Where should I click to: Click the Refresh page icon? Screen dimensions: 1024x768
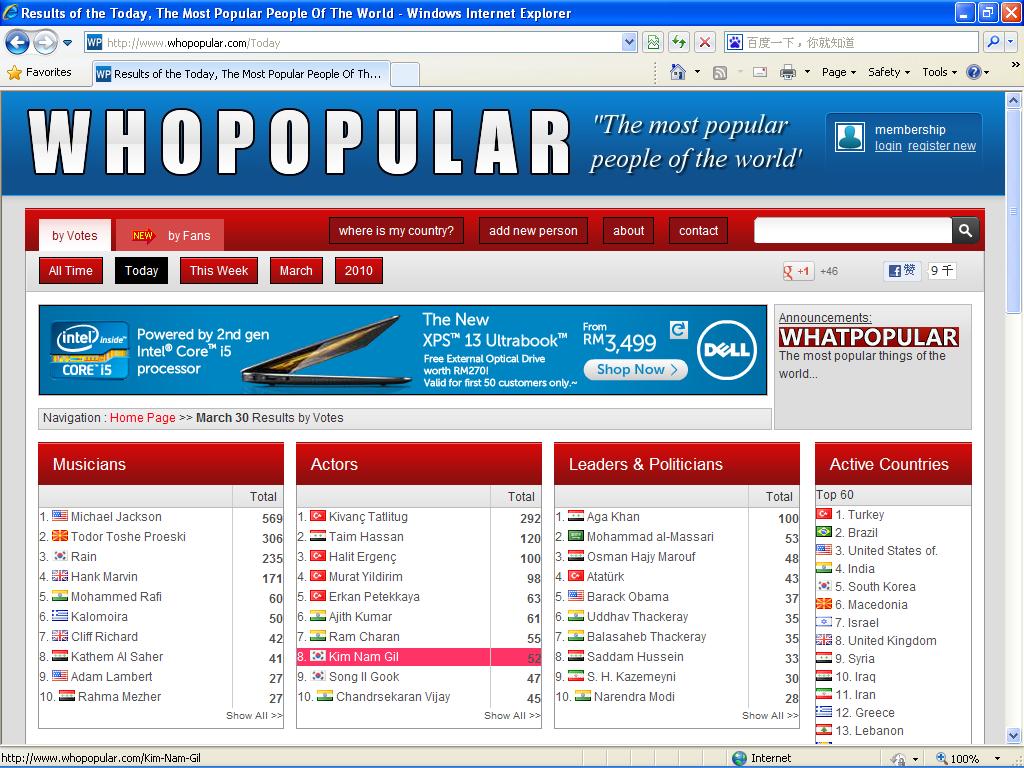coord(679,42)
